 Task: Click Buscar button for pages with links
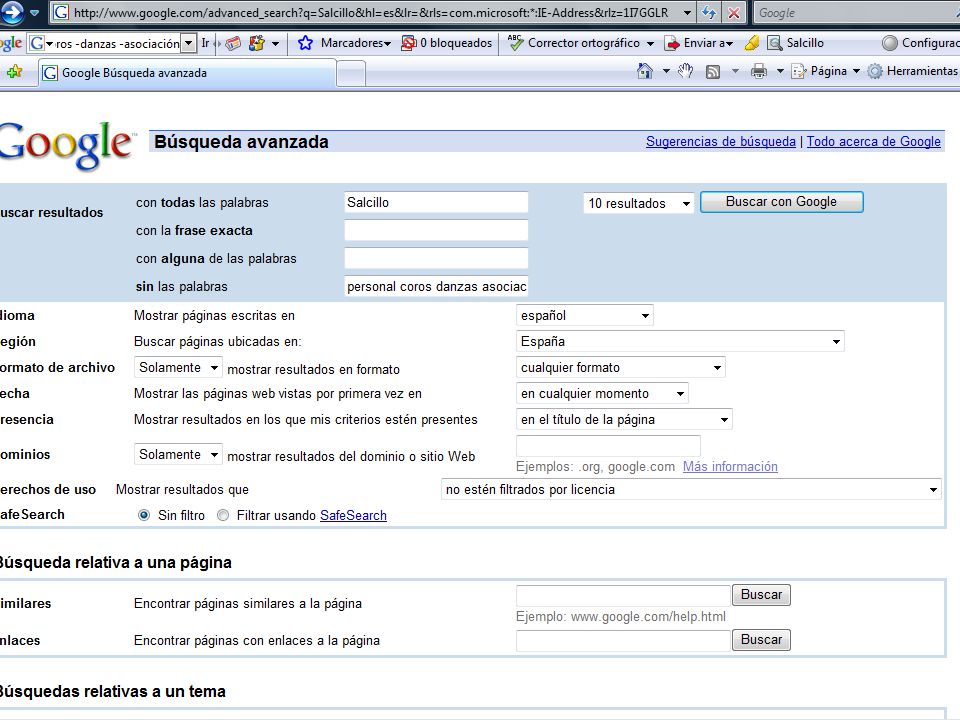[x=761, y=640]
